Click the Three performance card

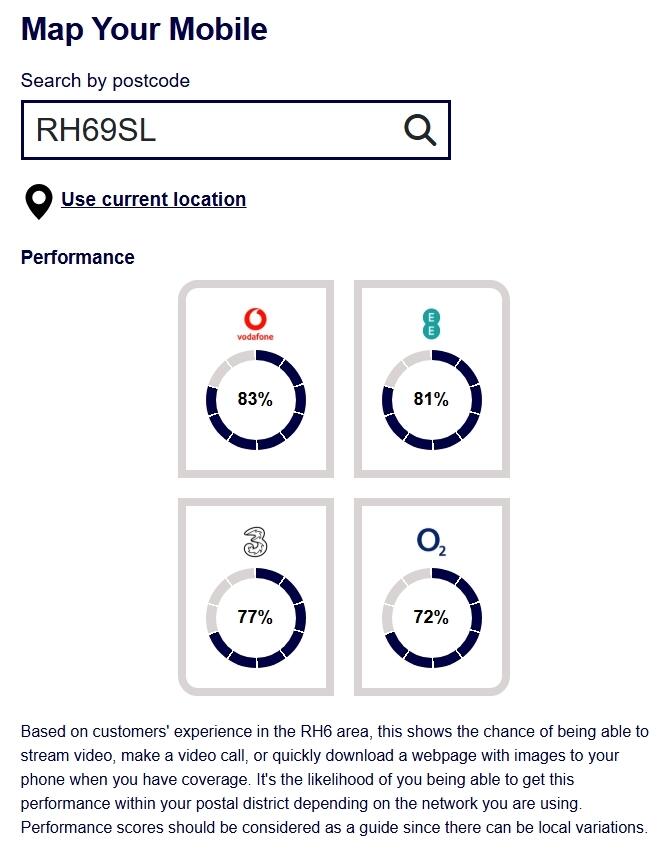[x=256, y=597]
